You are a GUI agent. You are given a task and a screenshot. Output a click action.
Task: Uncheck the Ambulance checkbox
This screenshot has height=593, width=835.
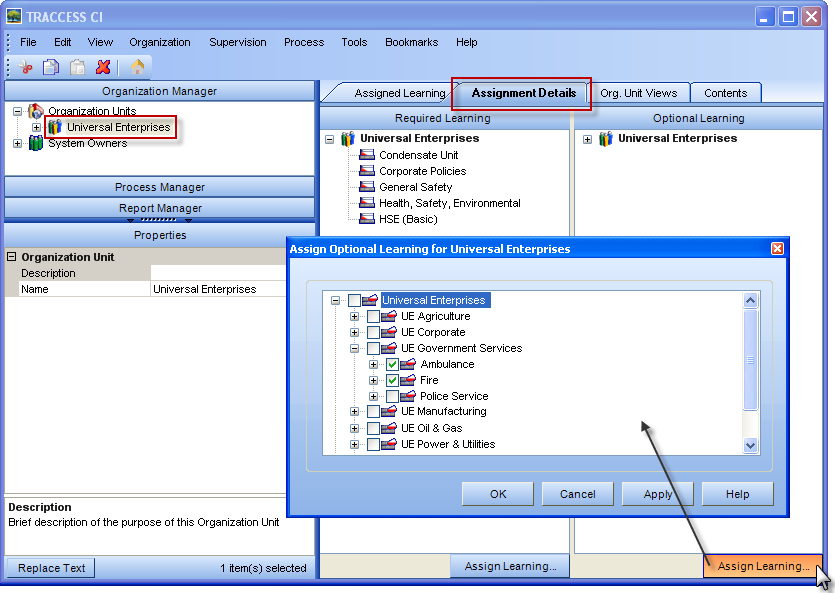394,364
